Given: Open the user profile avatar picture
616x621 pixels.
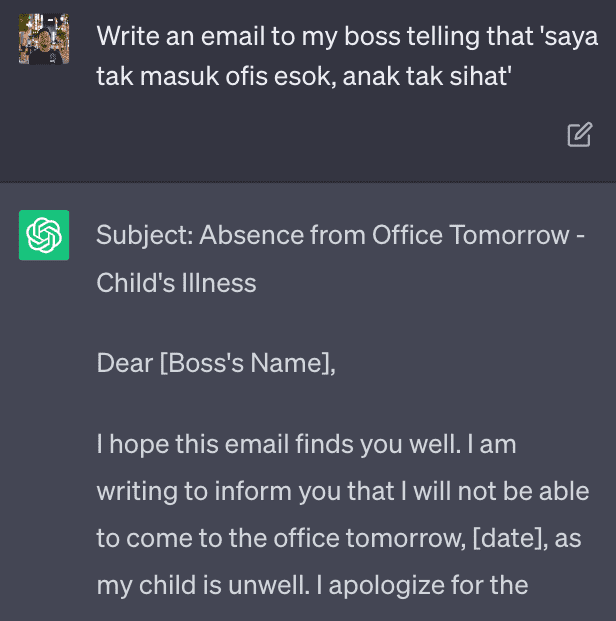Looking at the screenshot, I should (x=44, y=39).
